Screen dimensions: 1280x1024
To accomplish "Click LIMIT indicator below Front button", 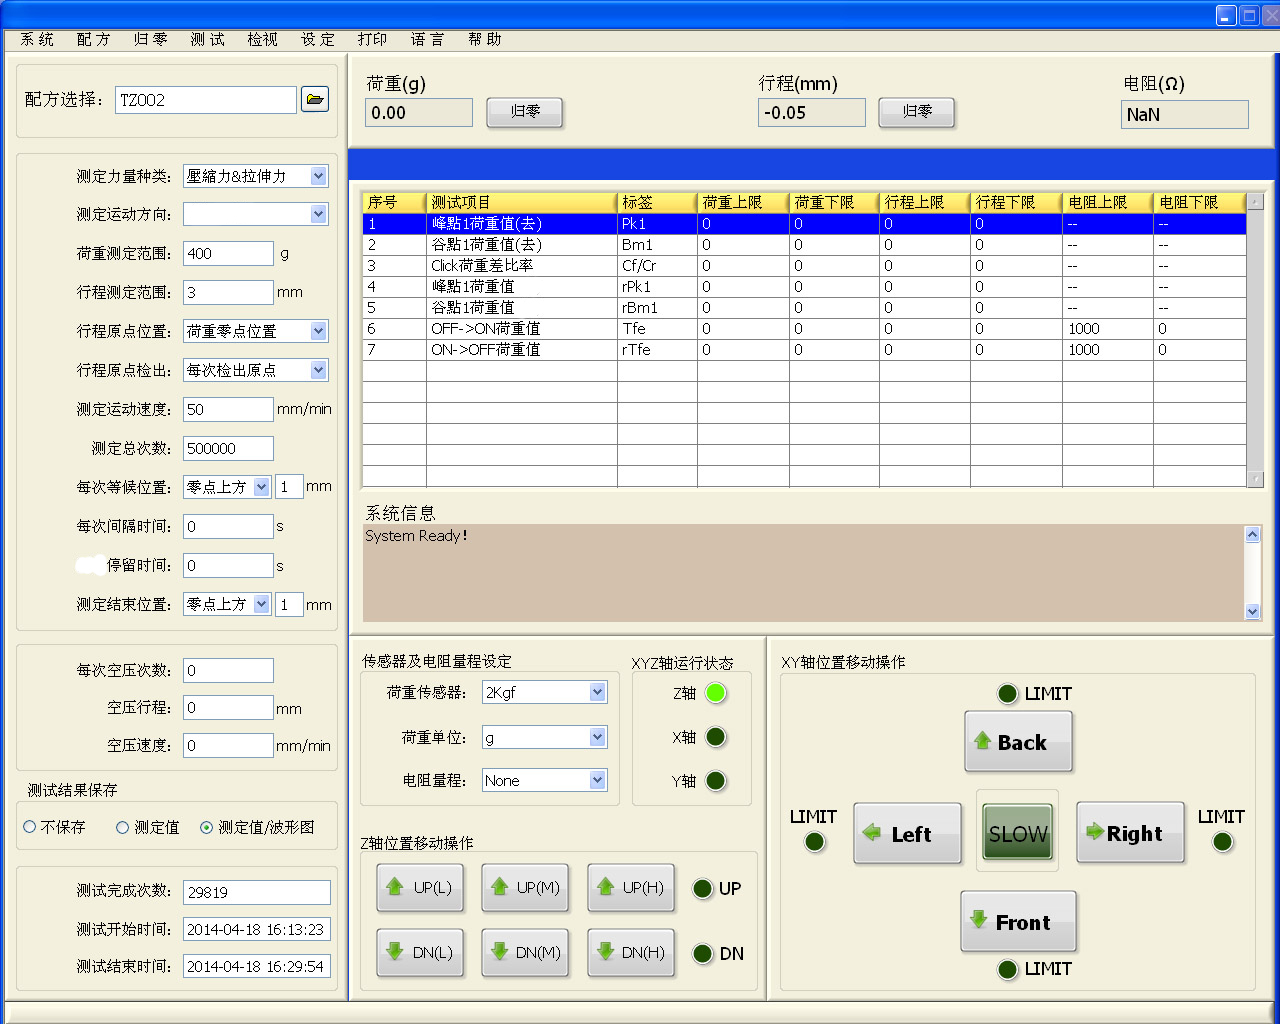I will [1007, 969].
